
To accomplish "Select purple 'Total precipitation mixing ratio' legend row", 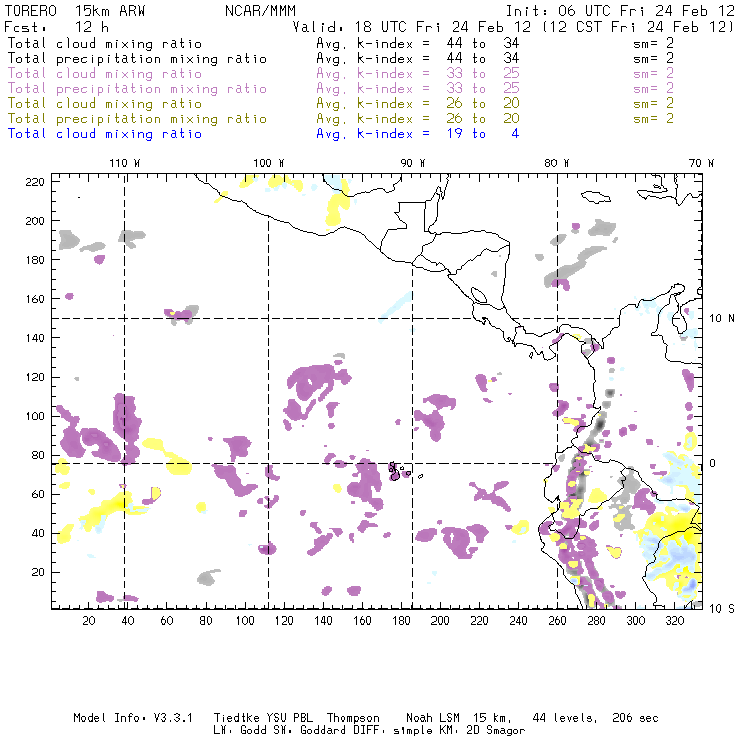I will coord(137,89).
